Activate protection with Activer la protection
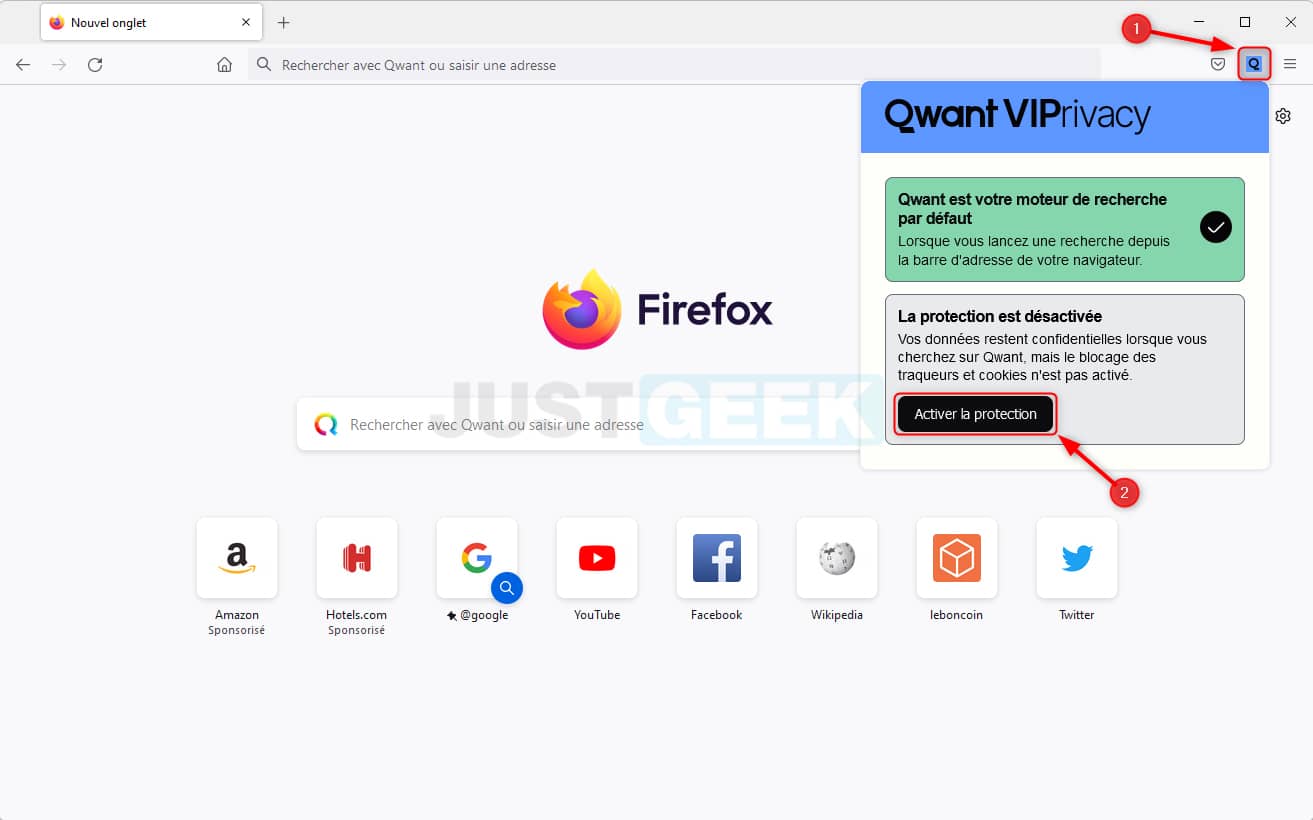The width and height of the screenshot is (1313, 820). coord(975,414)
